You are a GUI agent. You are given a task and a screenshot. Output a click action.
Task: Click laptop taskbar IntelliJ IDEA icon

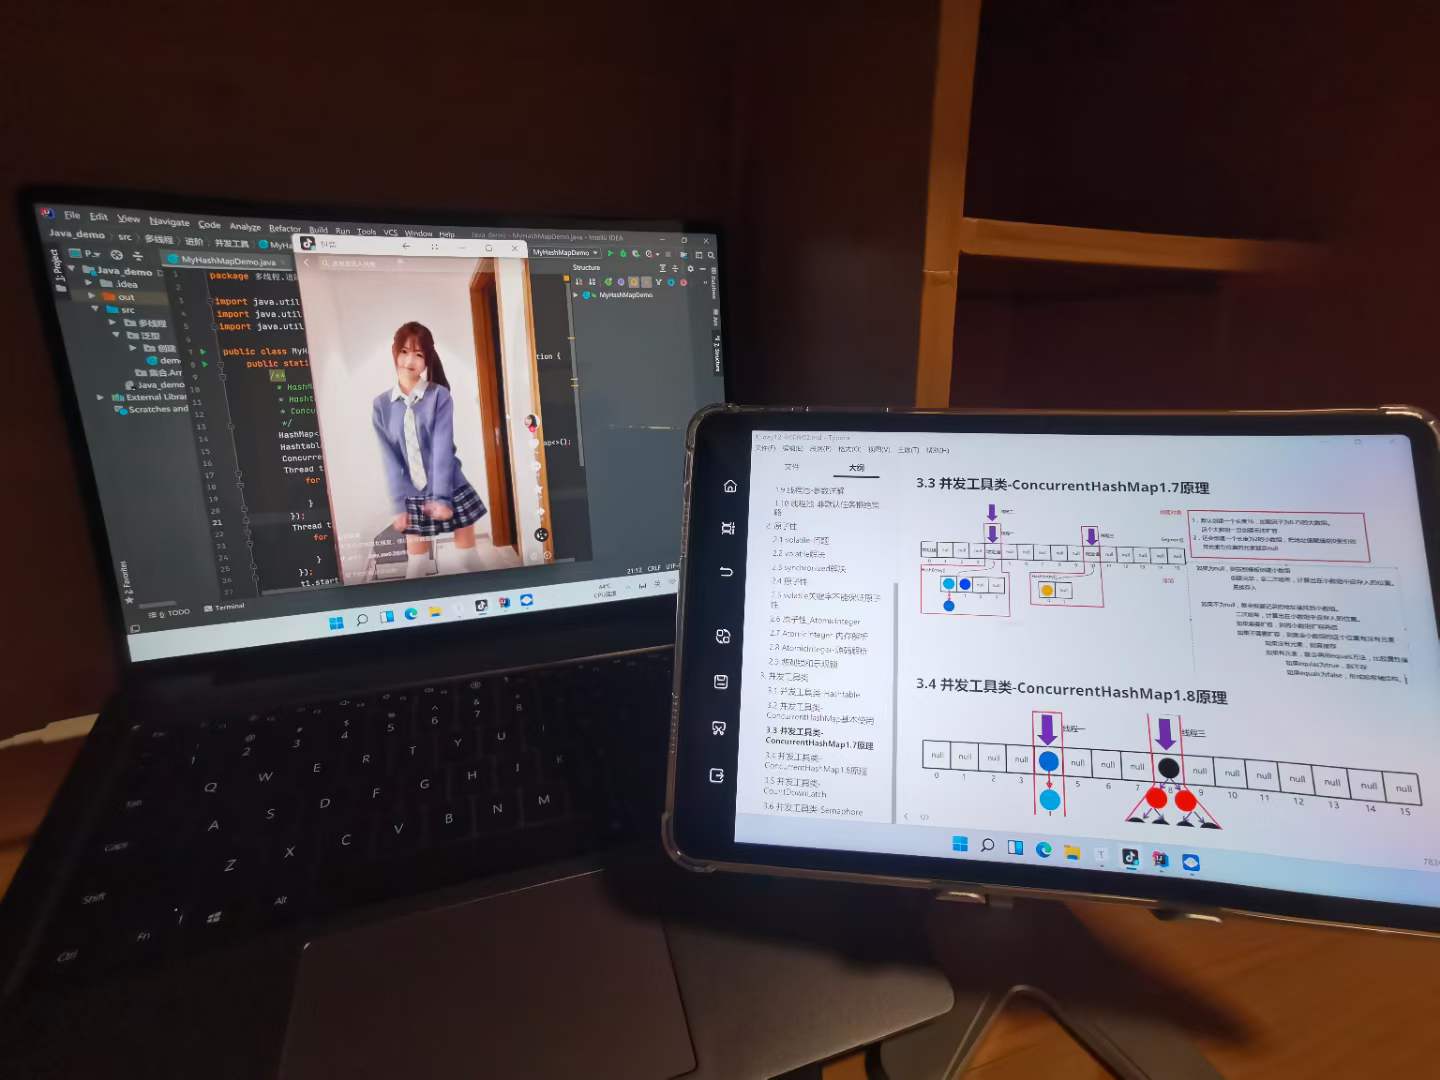pos(504,603)
